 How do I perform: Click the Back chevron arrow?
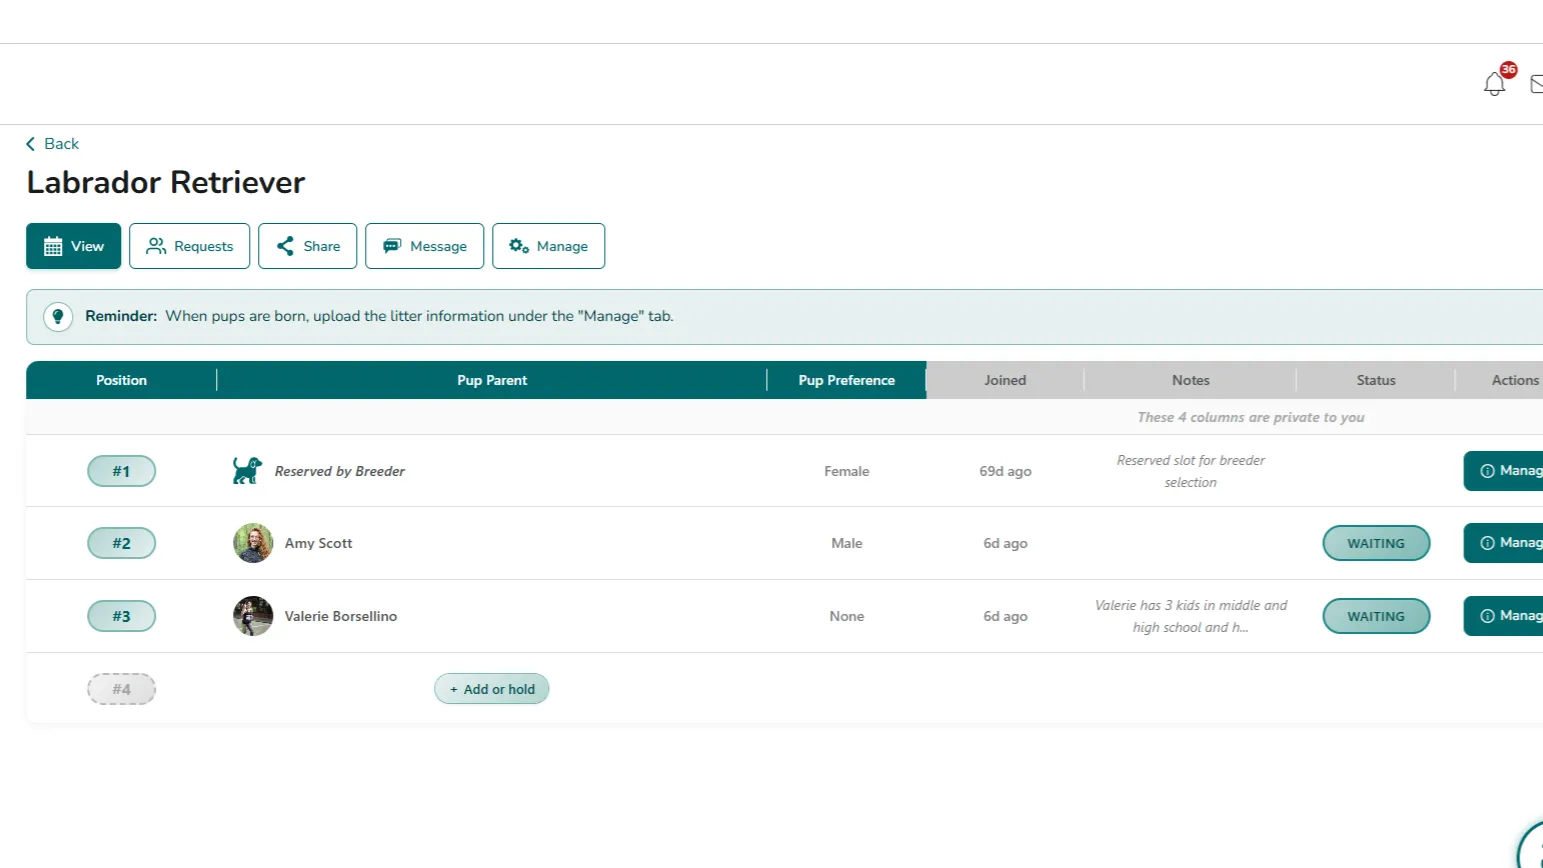30,144
